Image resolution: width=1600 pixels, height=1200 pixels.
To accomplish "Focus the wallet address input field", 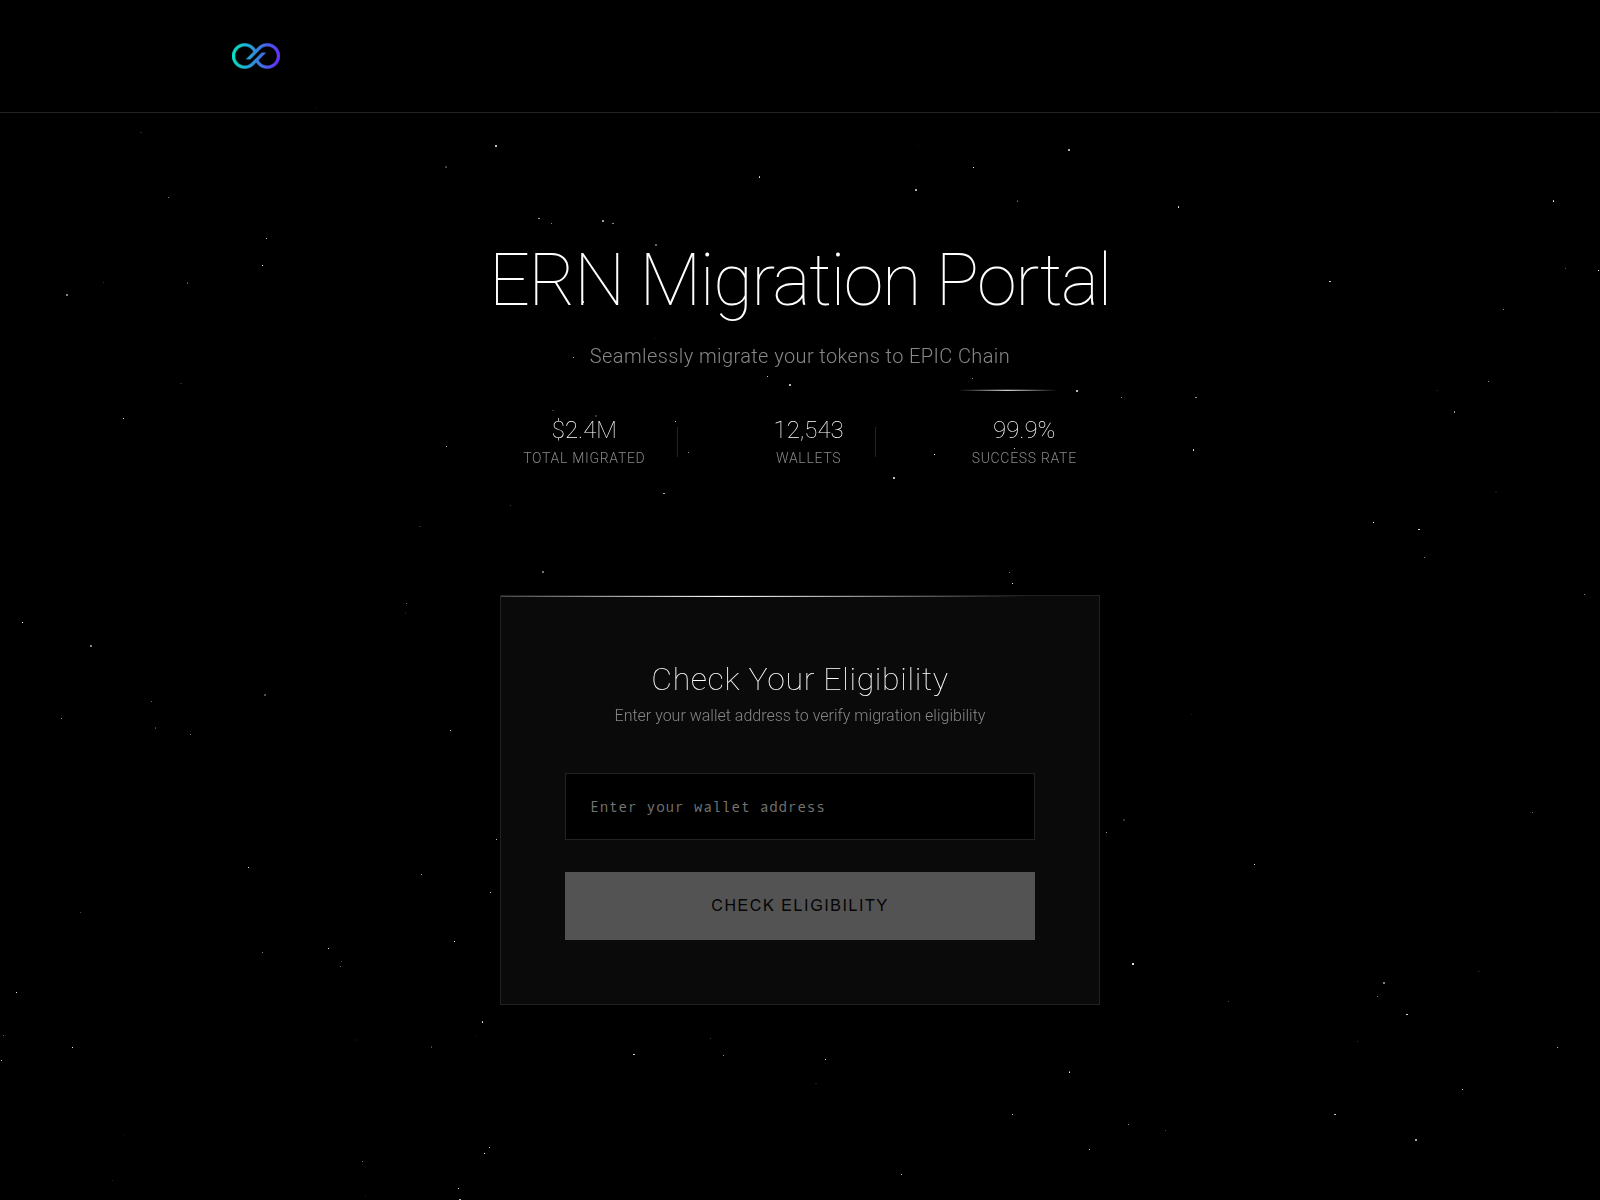I will coord(800,806).
